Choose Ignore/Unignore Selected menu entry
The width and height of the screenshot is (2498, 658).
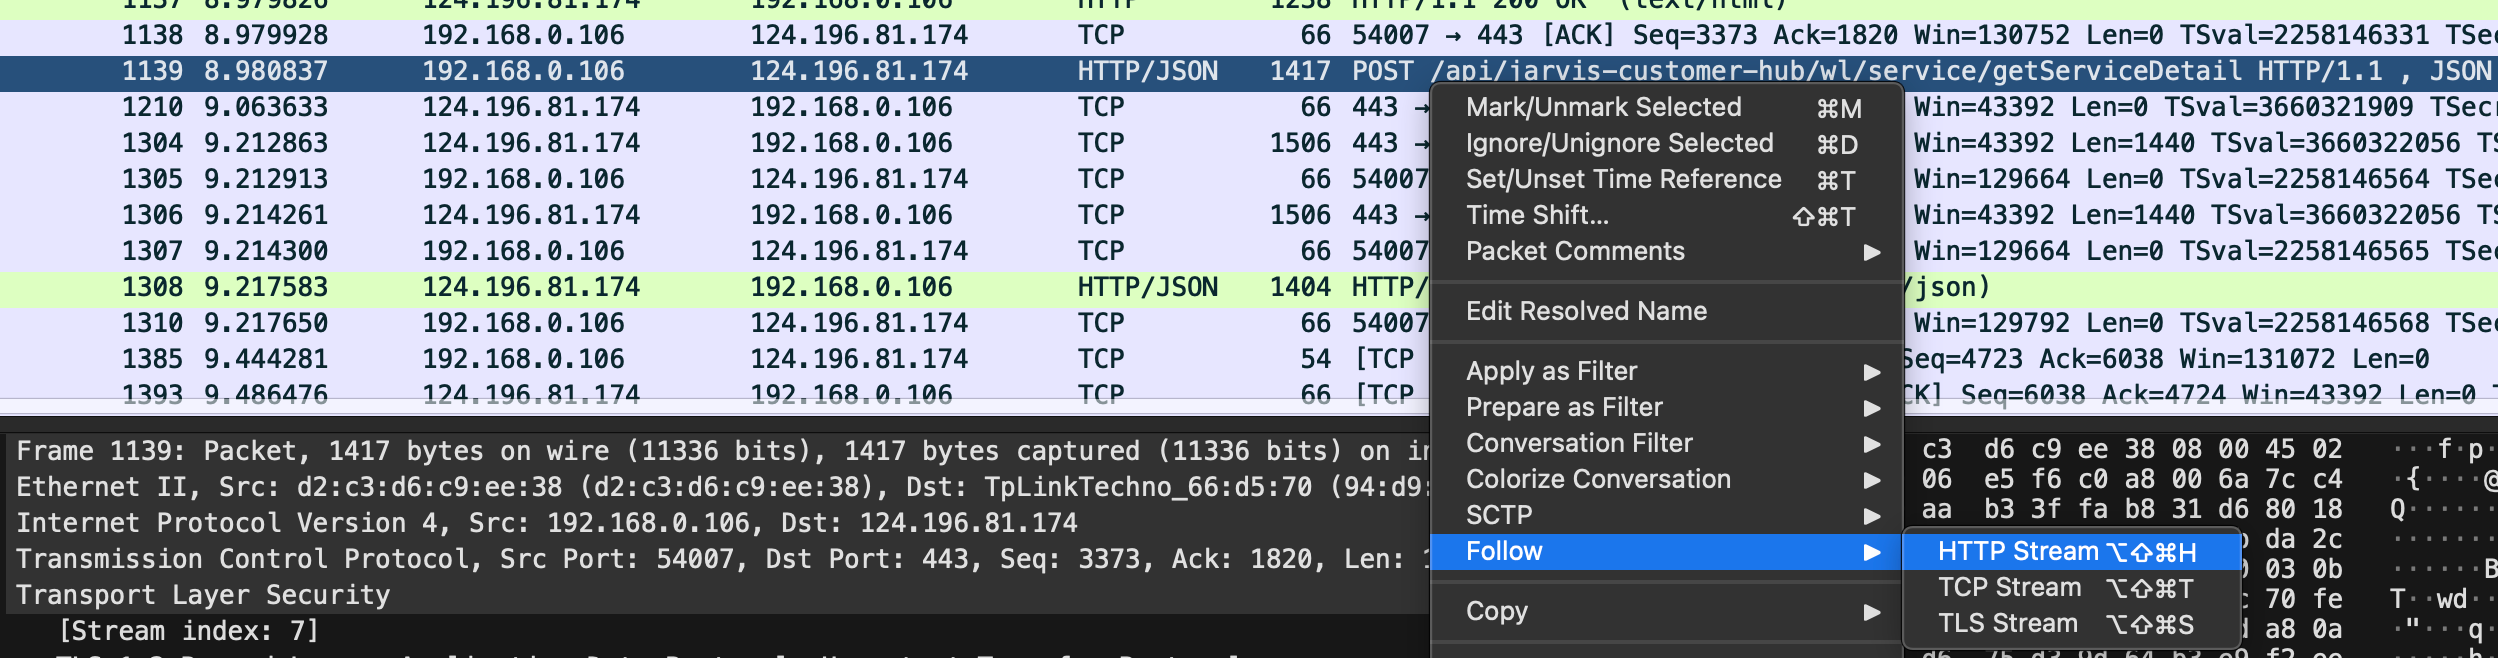[1619, 144]
